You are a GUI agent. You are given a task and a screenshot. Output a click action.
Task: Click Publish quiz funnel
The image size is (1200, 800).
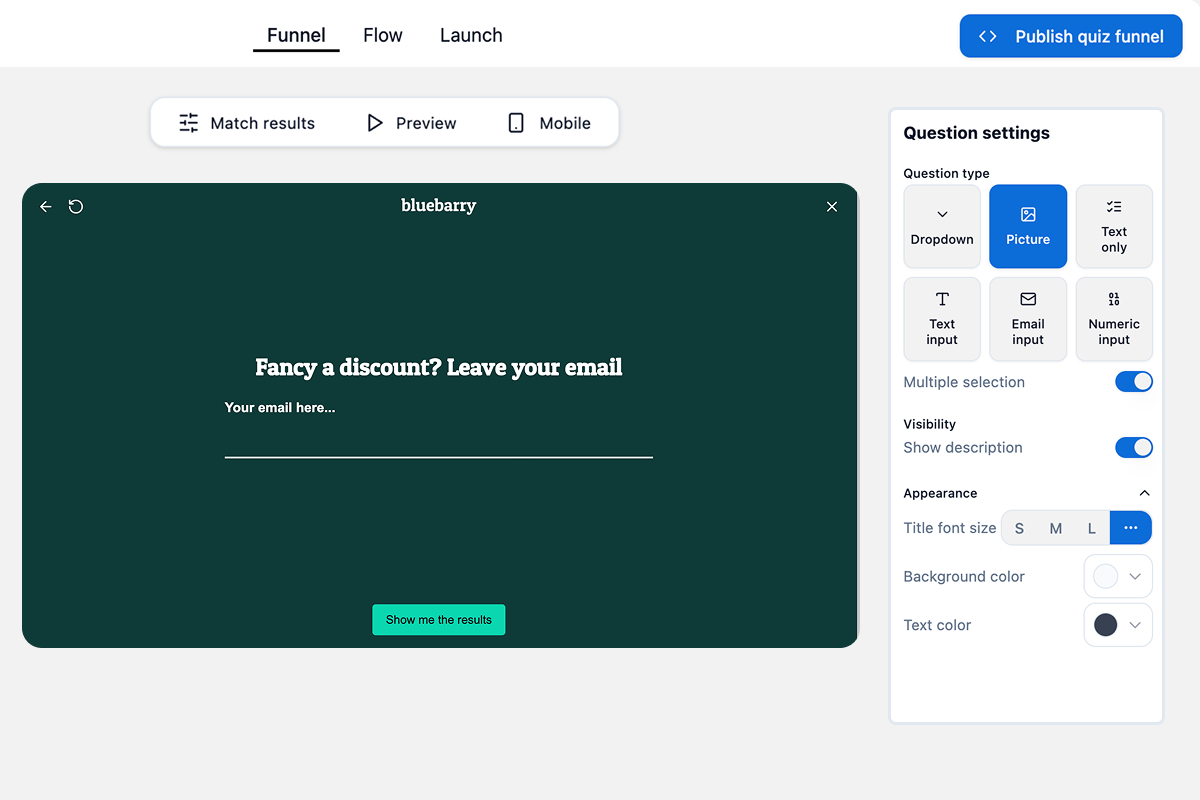click(x=1070, y=35)
